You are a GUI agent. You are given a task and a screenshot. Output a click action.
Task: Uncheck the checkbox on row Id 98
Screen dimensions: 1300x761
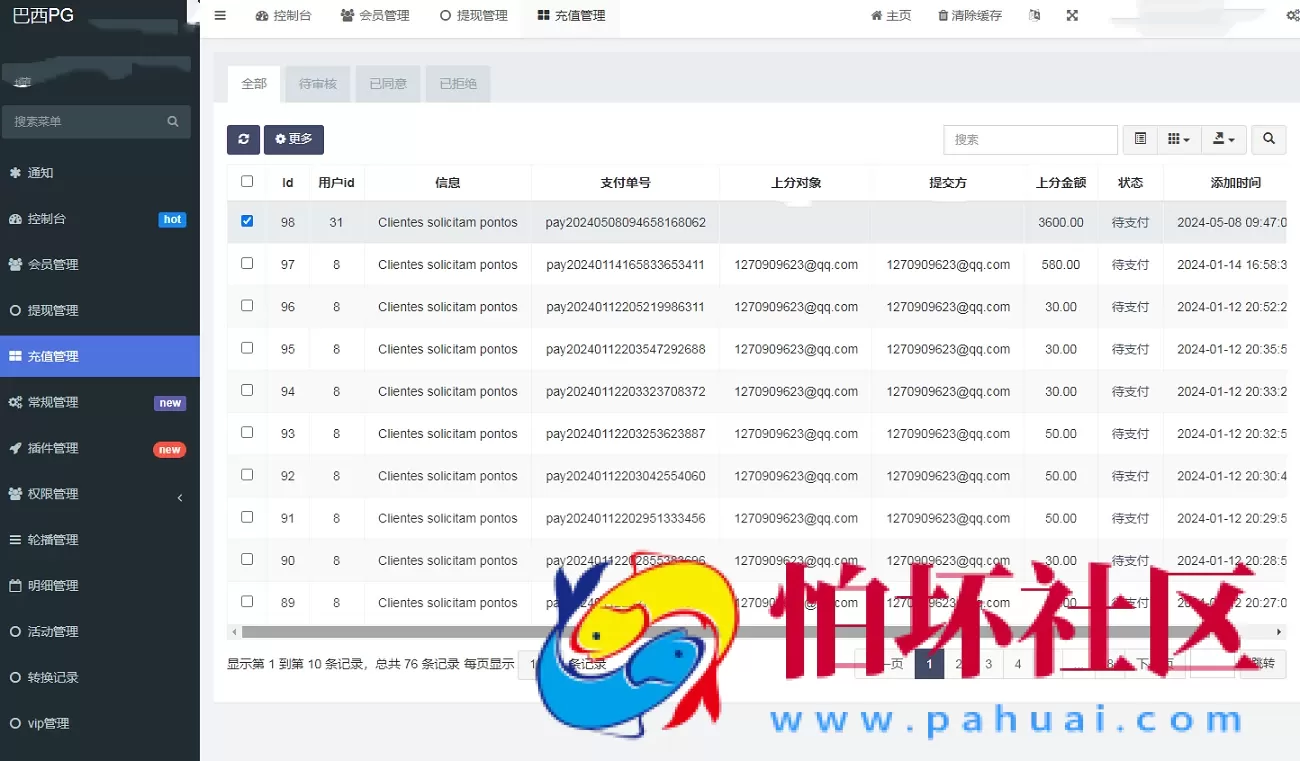[x=247, y=222]
